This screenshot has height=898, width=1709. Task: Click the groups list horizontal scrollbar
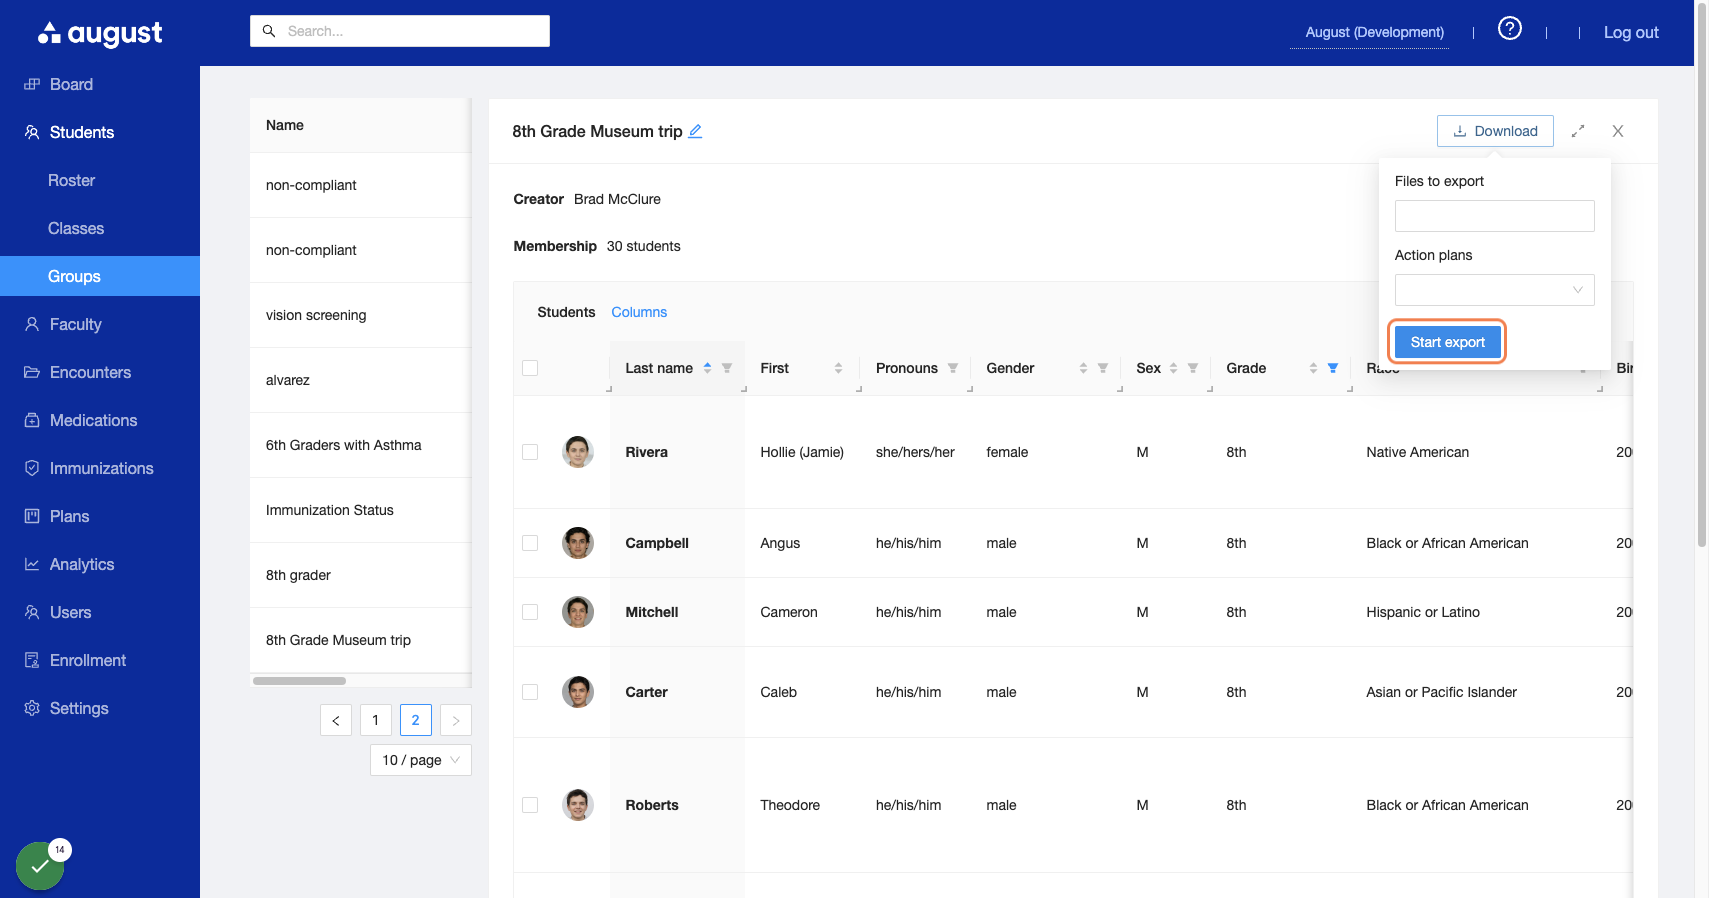pos(299,681)
